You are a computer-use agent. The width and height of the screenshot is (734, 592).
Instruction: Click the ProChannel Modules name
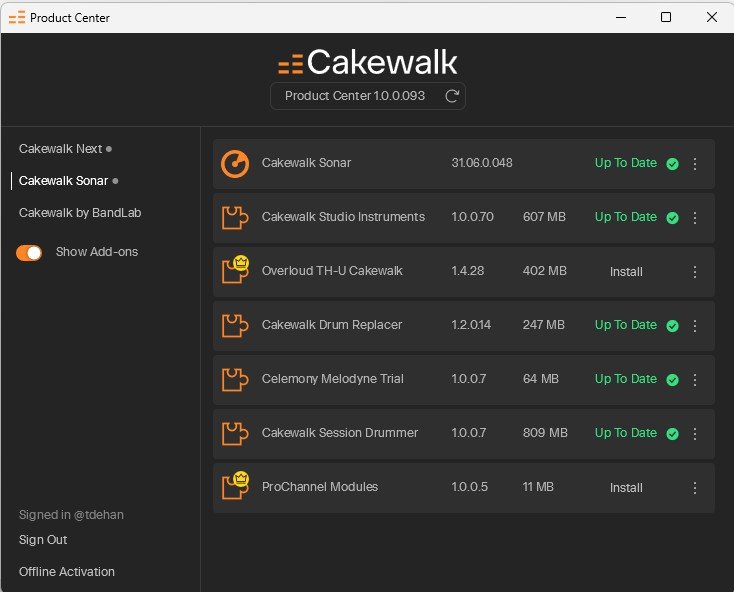(320, 487)
